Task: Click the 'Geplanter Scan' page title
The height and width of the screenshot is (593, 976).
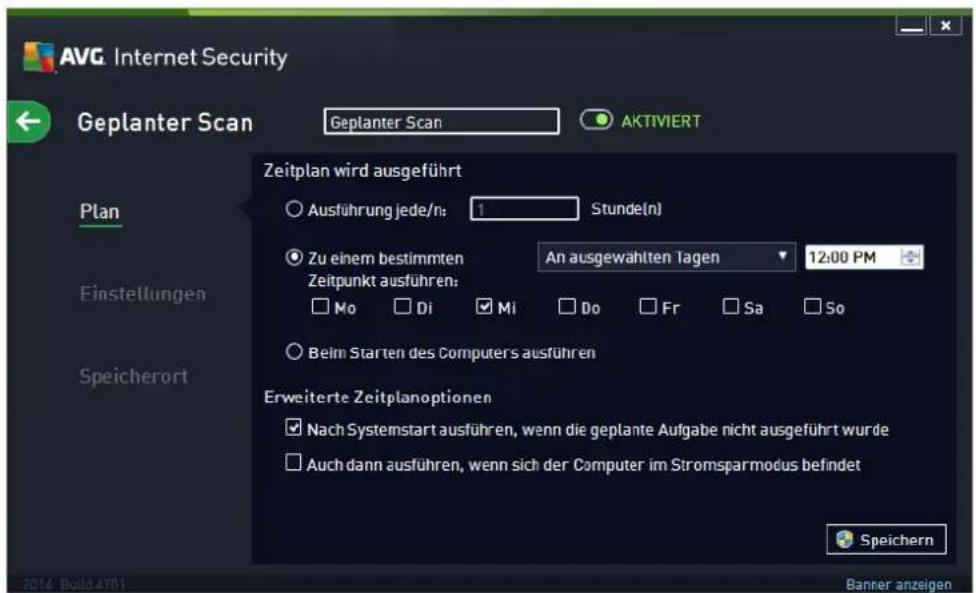Action: pyautogui.click(x=165, y=123)
